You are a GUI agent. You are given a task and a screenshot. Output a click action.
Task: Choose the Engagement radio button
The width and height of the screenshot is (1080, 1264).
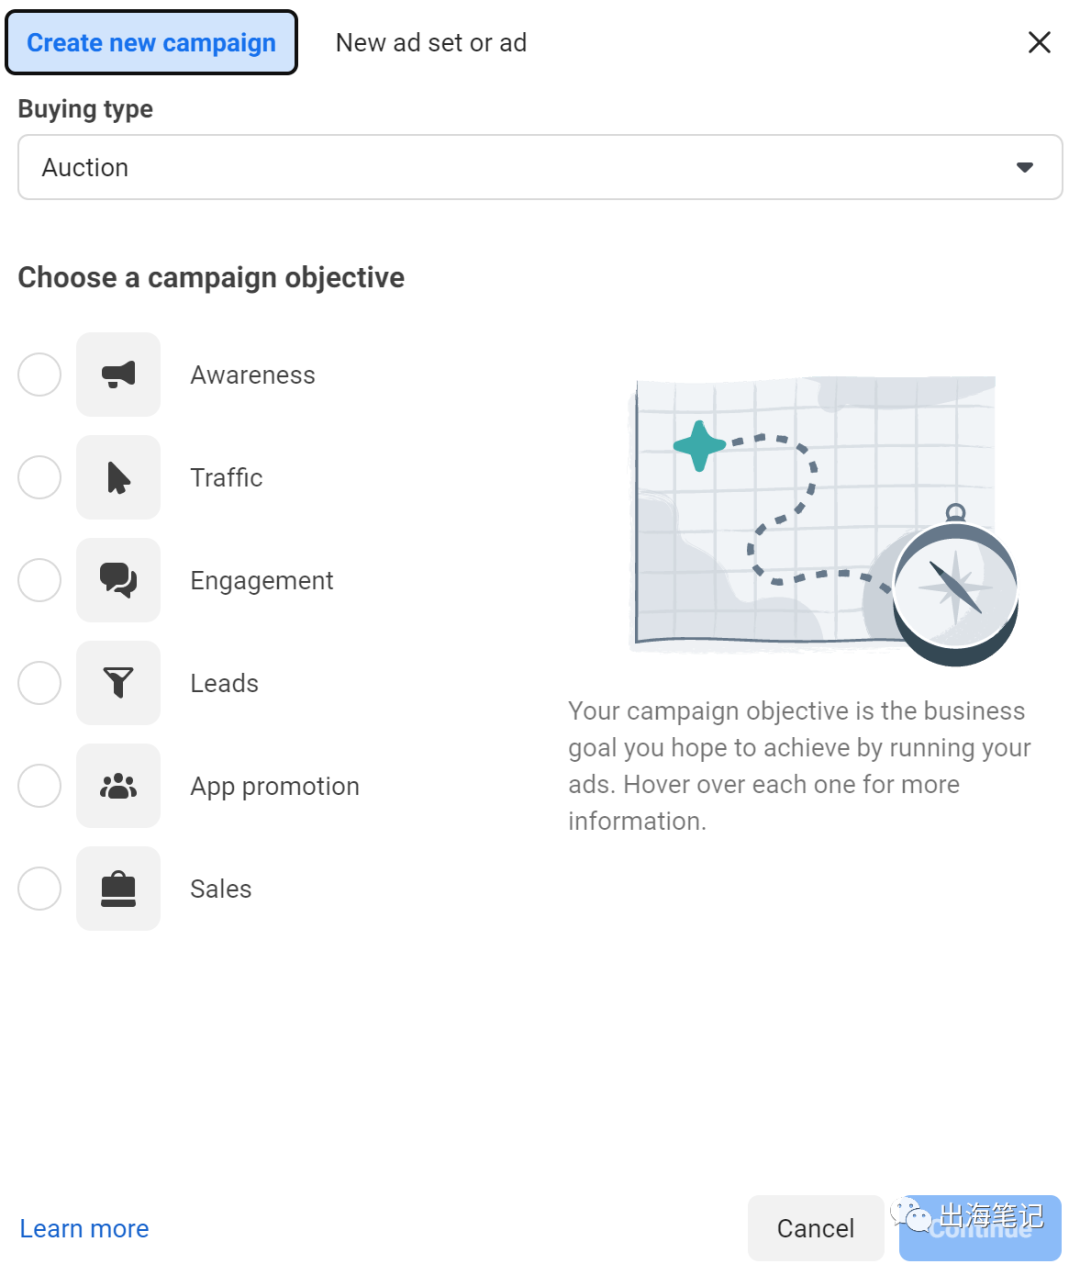[x=40, y=580]
